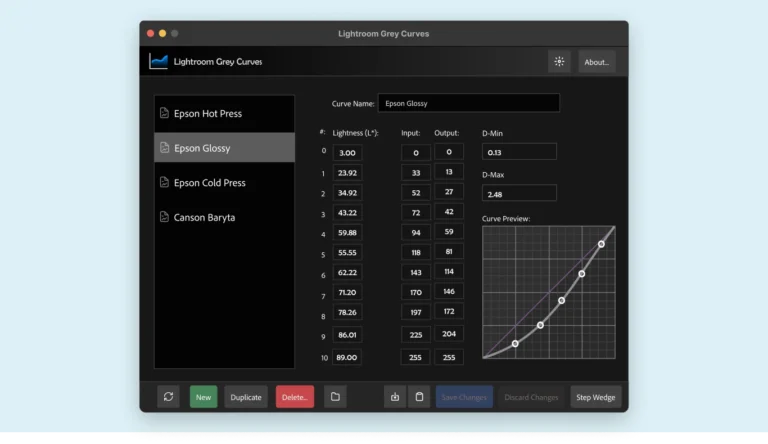This screenshot has width=768, height=444.
Task: Click the D-Min field 0.13
Action: pyautogui.click(x=519, y=152)
